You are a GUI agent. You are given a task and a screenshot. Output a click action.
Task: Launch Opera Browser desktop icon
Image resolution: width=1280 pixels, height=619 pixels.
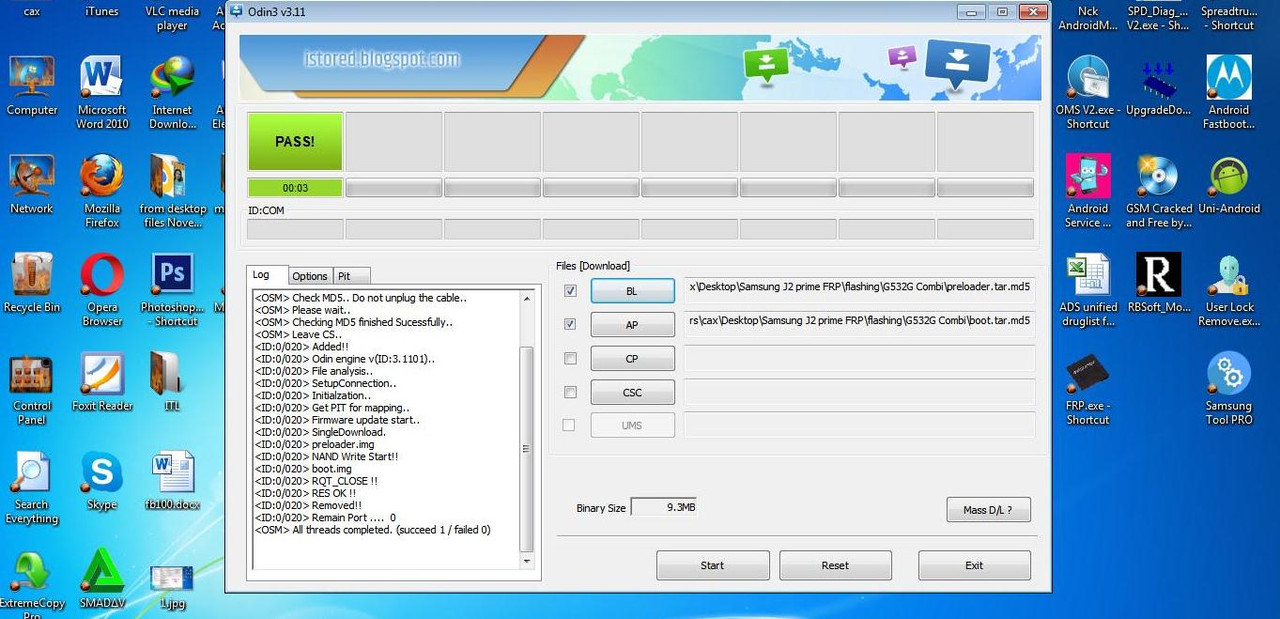point(102,290)
